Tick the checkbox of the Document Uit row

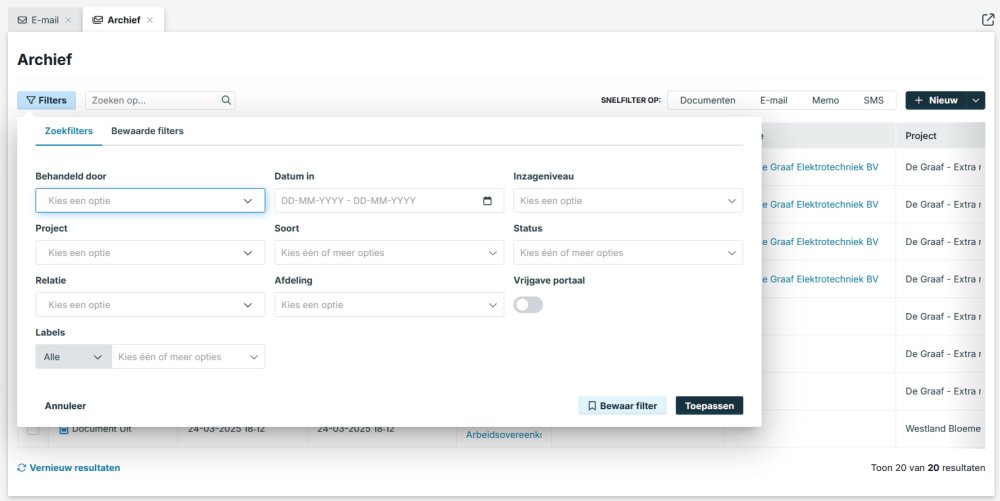pyautogui.click(x=33, y=430)
